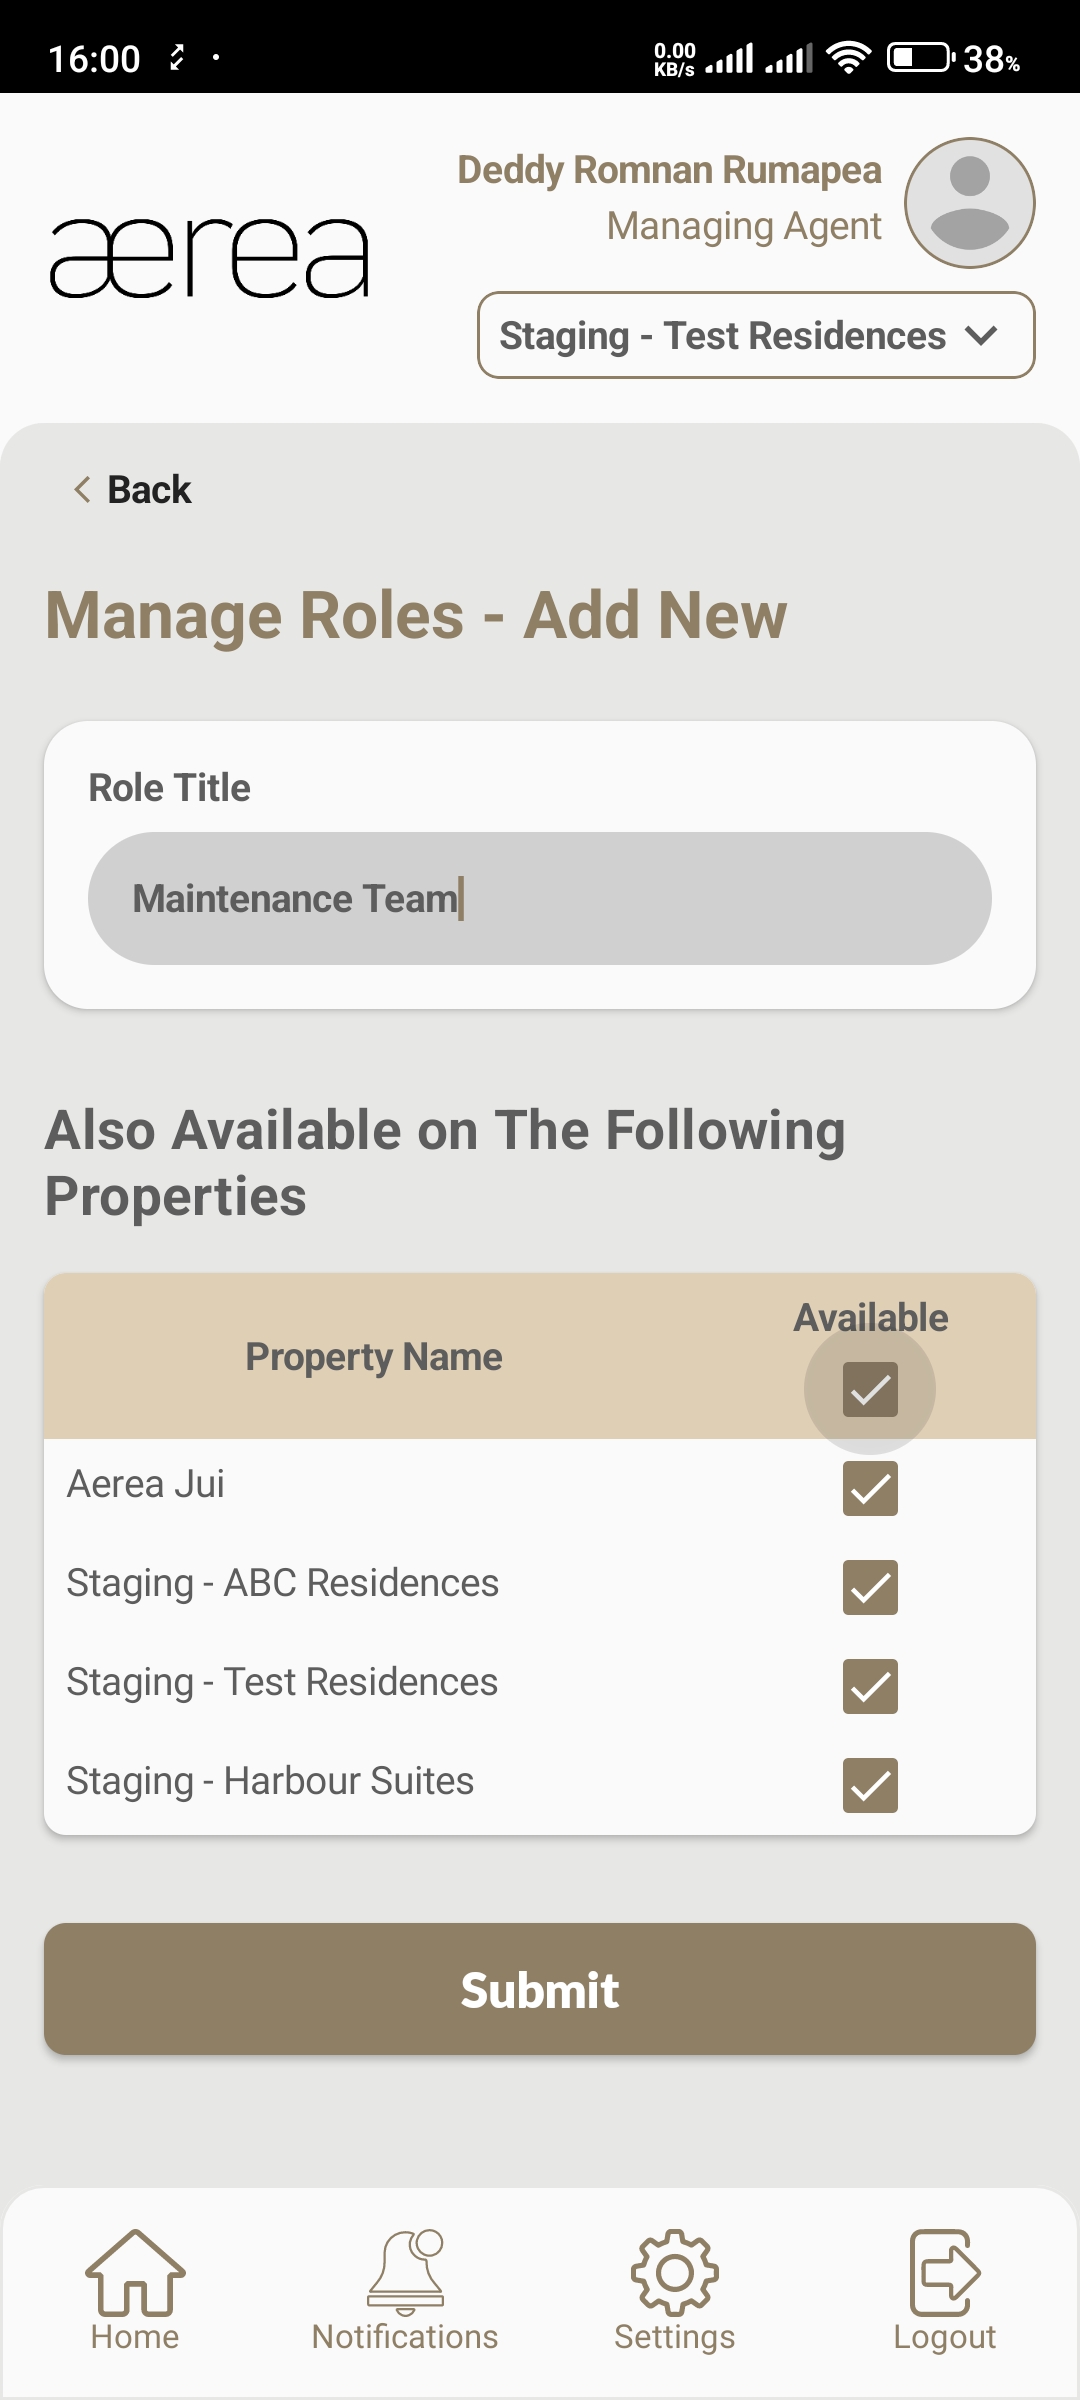Tap the aerea logo
The image size is (1080, 2400).
[x=210, y=258]
